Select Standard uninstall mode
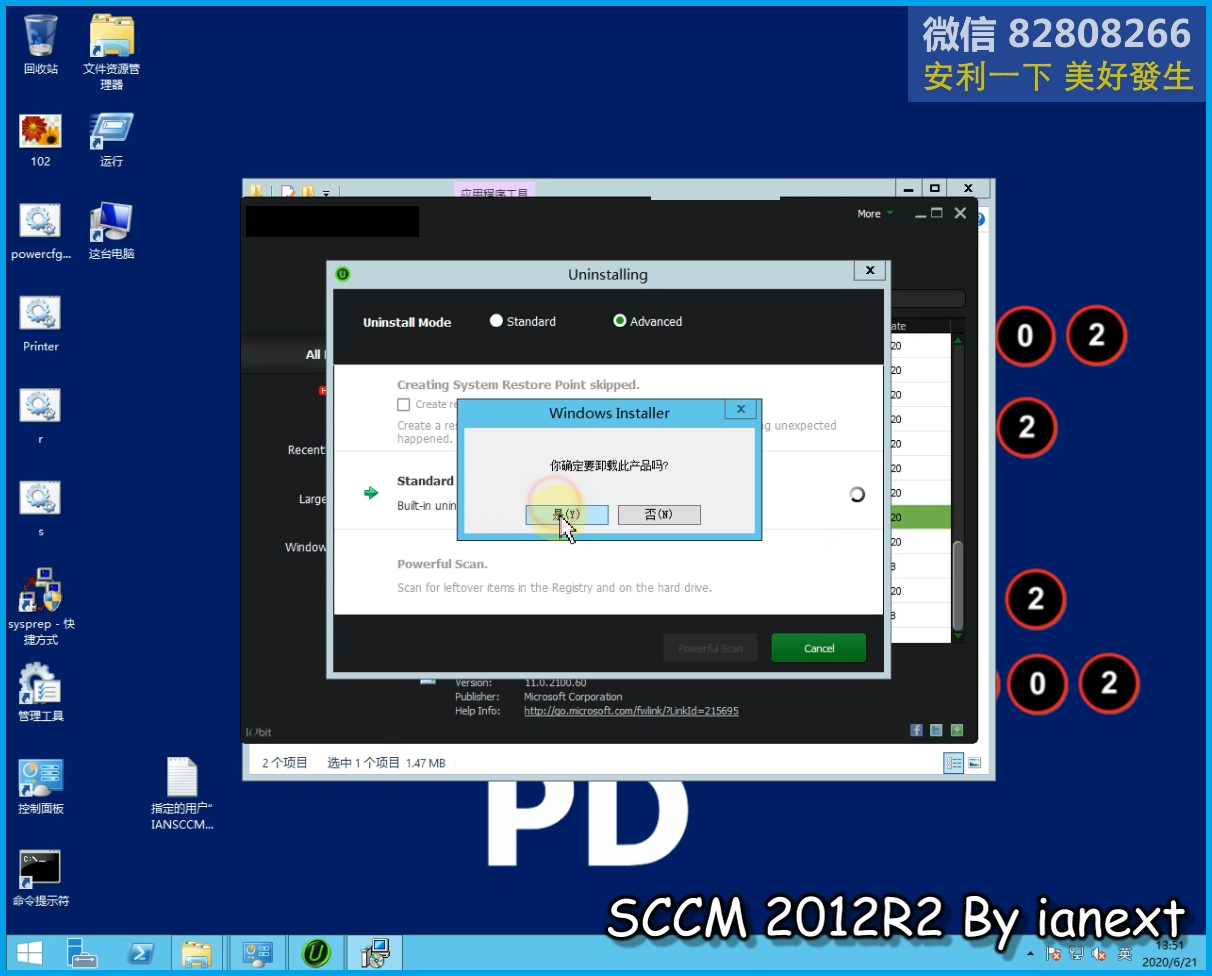The height and width of the screenshot is (976, 1212). (522, 321)
